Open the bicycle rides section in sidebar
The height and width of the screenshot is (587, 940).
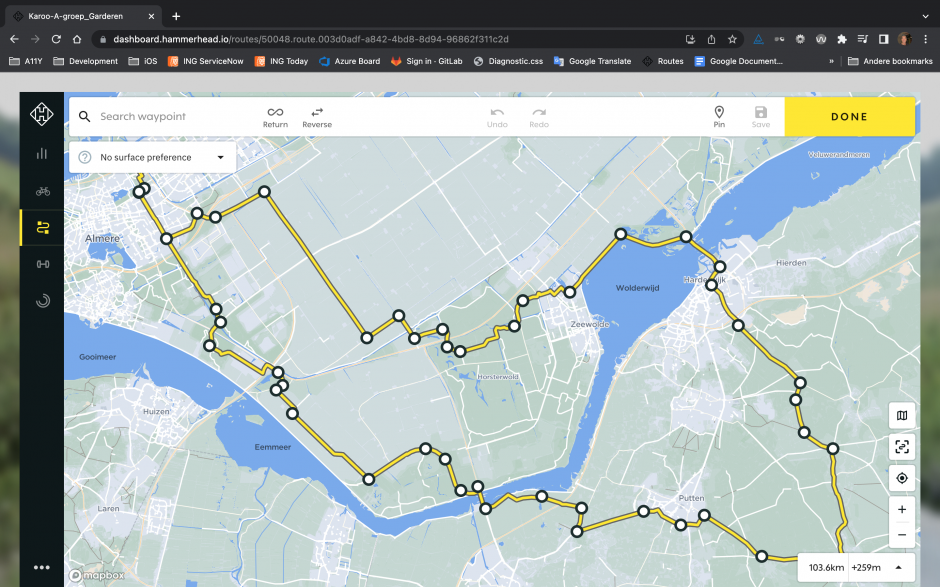(42, 190)
